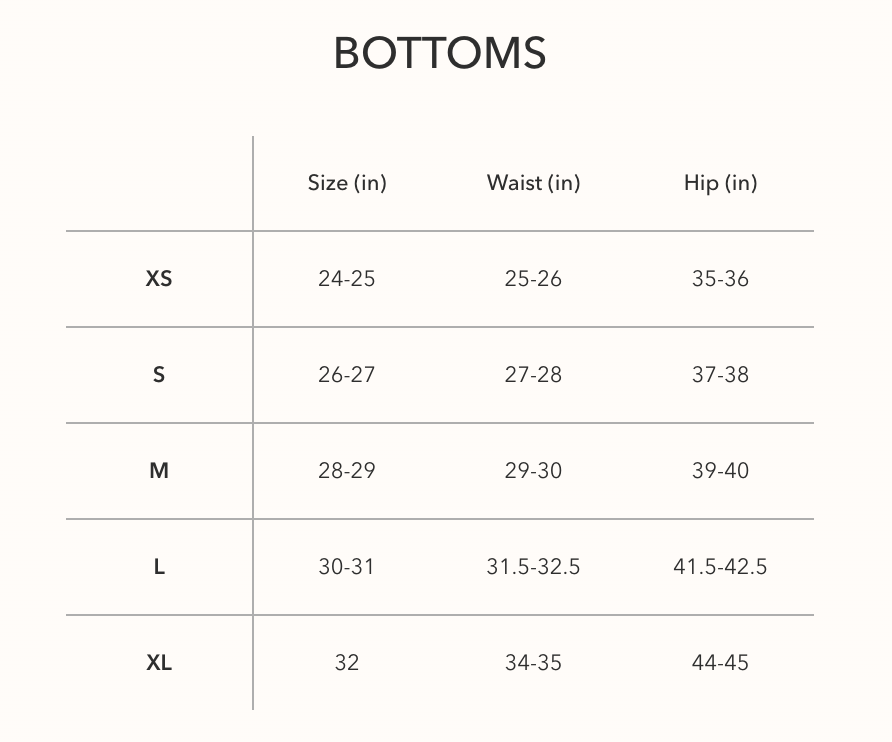Click the S hip value 37-38
The height and width of the screenshot is (742, 892).
point(720,375)
